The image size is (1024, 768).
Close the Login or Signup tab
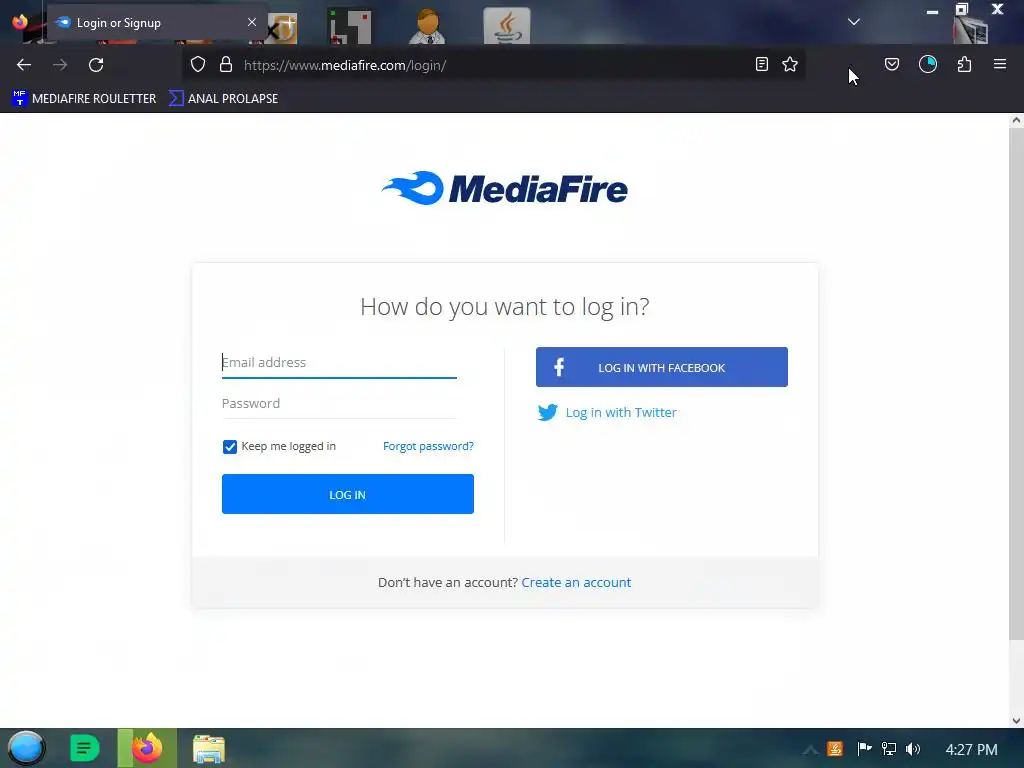[x=252, y=22]
